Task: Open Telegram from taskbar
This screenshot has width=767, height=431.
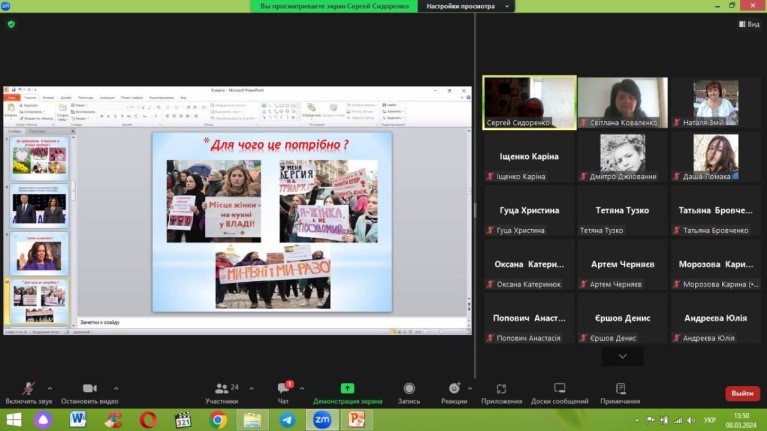Action: 287,420
